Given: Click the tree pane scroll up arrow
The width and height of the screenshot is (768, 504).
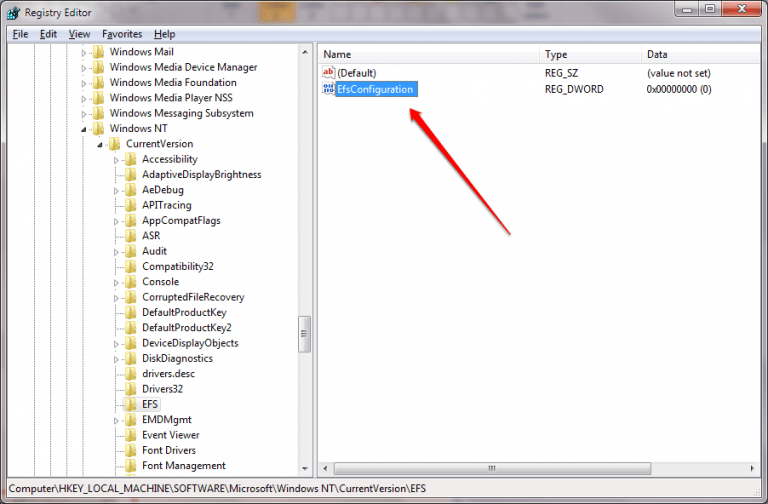Looking at the screenshot, I should (x=305, y=51).
